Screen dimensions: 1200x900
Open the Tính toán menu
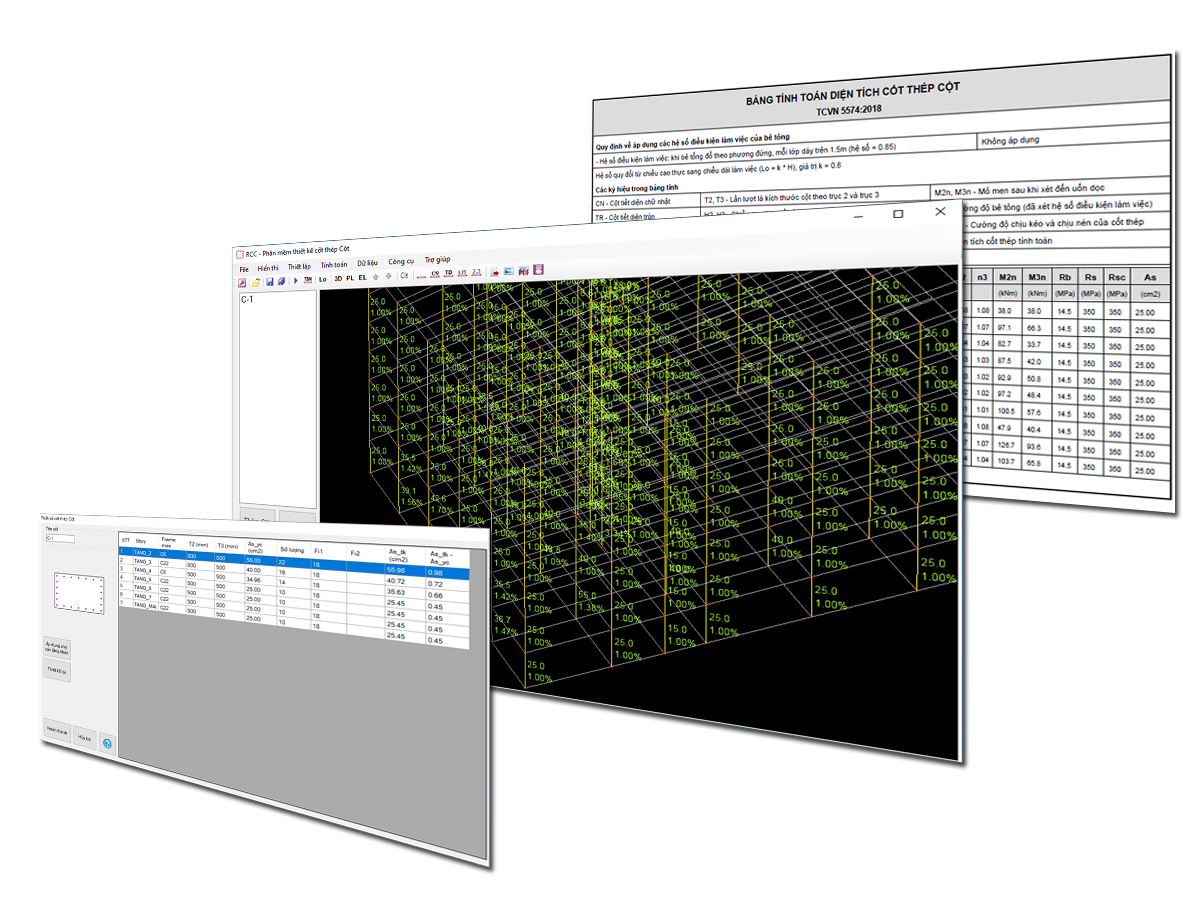coord(334,265)
